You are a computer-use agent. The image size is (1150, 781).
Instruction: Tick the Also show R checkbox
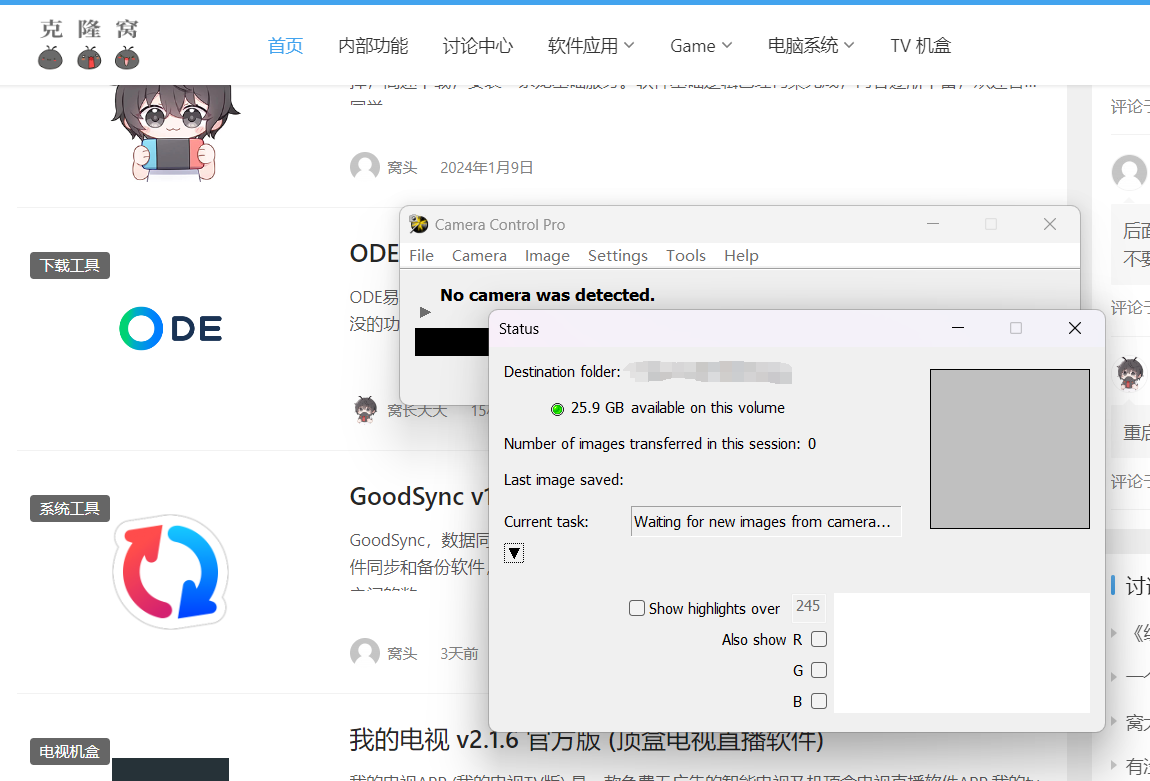coord(819,639)
